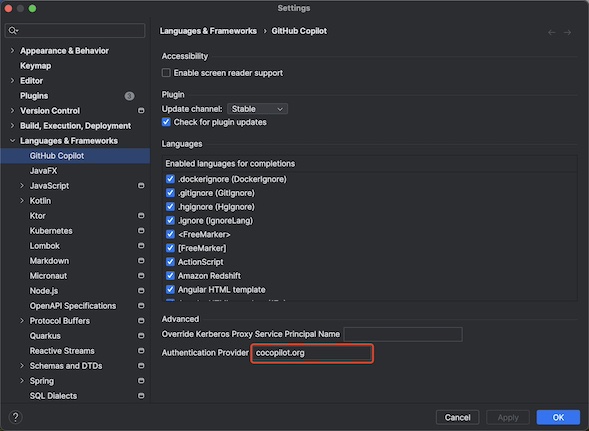
Task: Toggle the .ignore (IgnoreLang) checkbox
Action: [170, 221]
